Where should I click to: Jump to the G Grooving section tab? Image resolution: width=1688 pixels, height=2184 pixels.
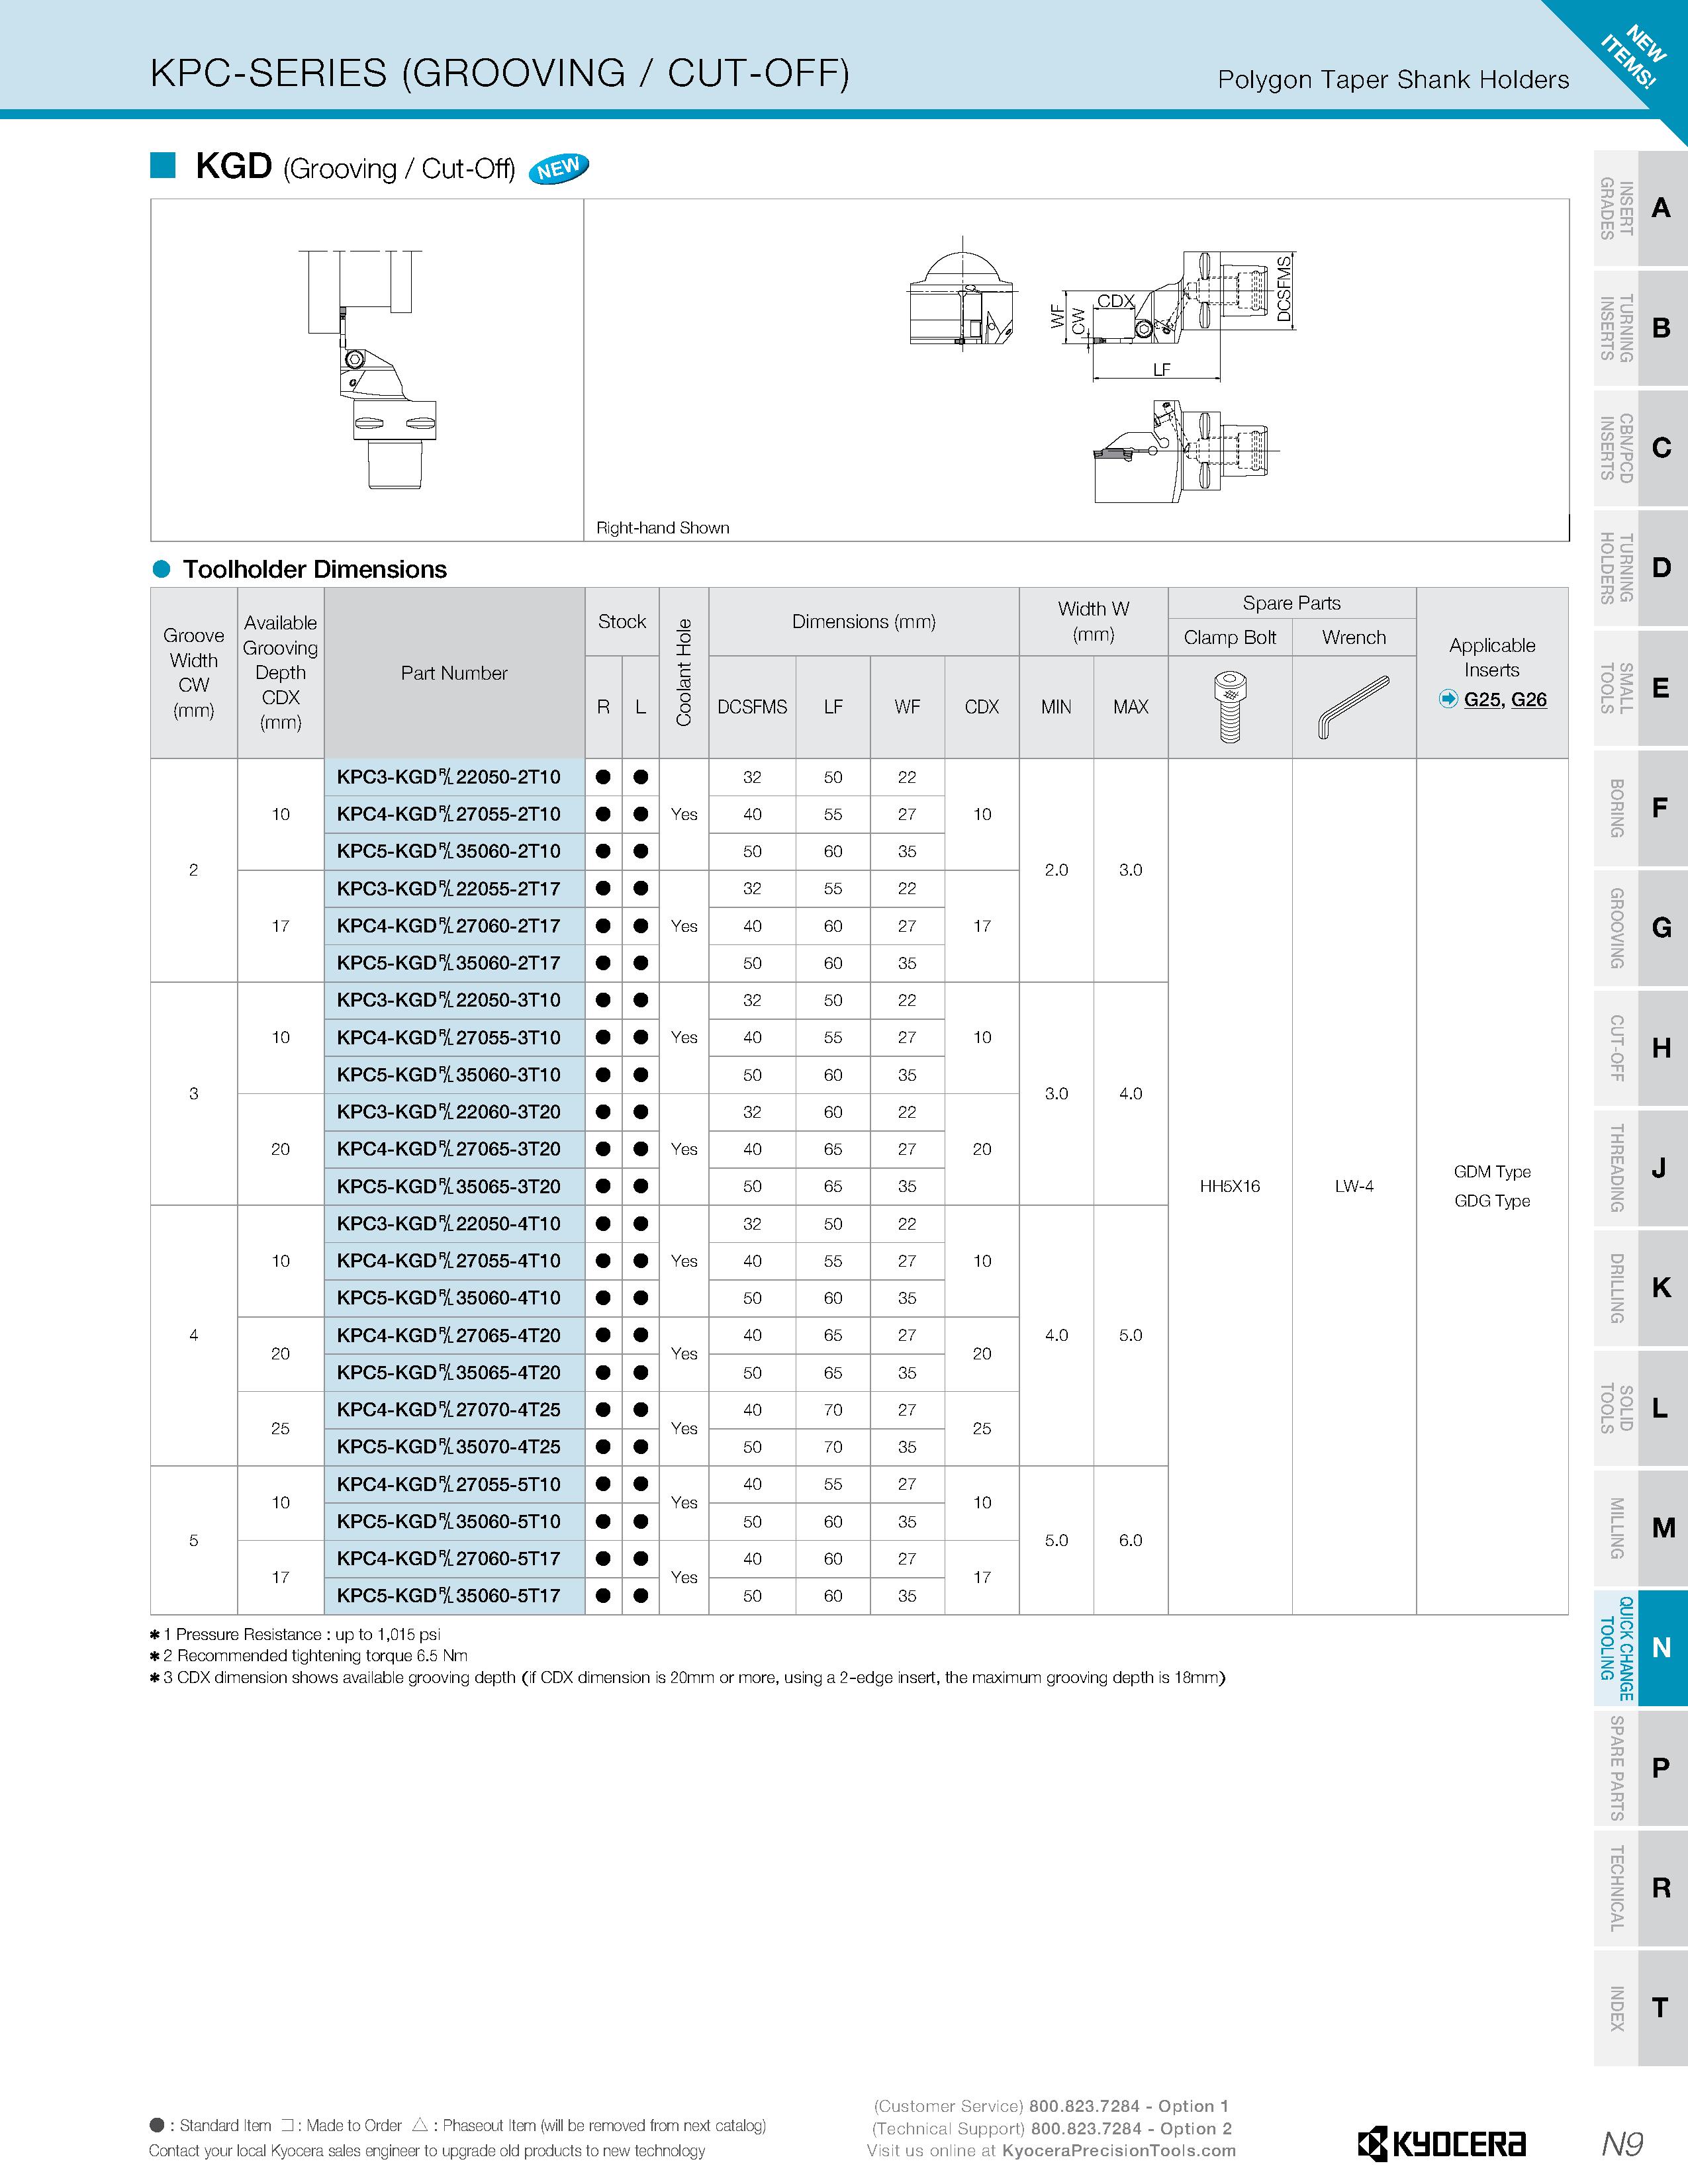(1641, 928)
